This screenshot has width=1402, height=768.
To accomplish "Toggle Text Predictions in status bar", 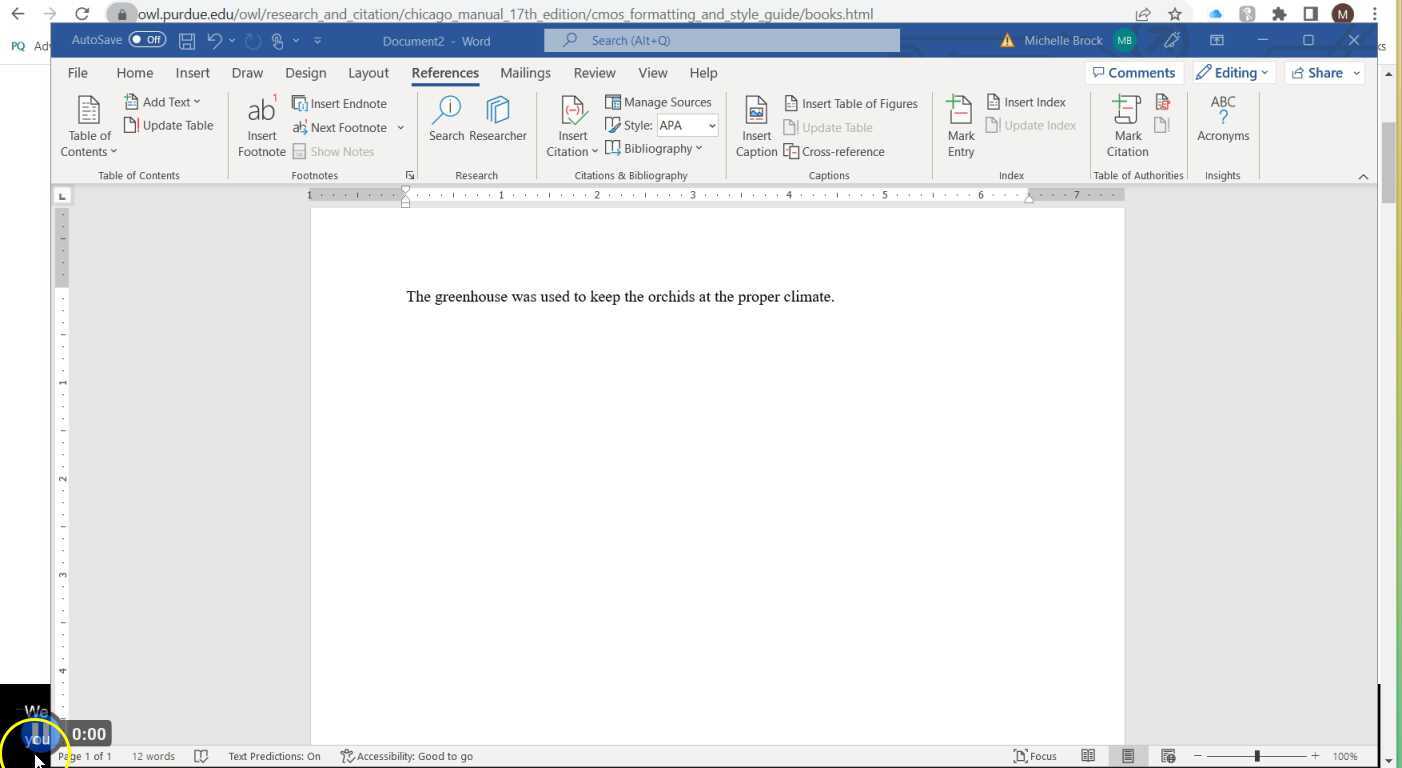I will coord(274,756).
